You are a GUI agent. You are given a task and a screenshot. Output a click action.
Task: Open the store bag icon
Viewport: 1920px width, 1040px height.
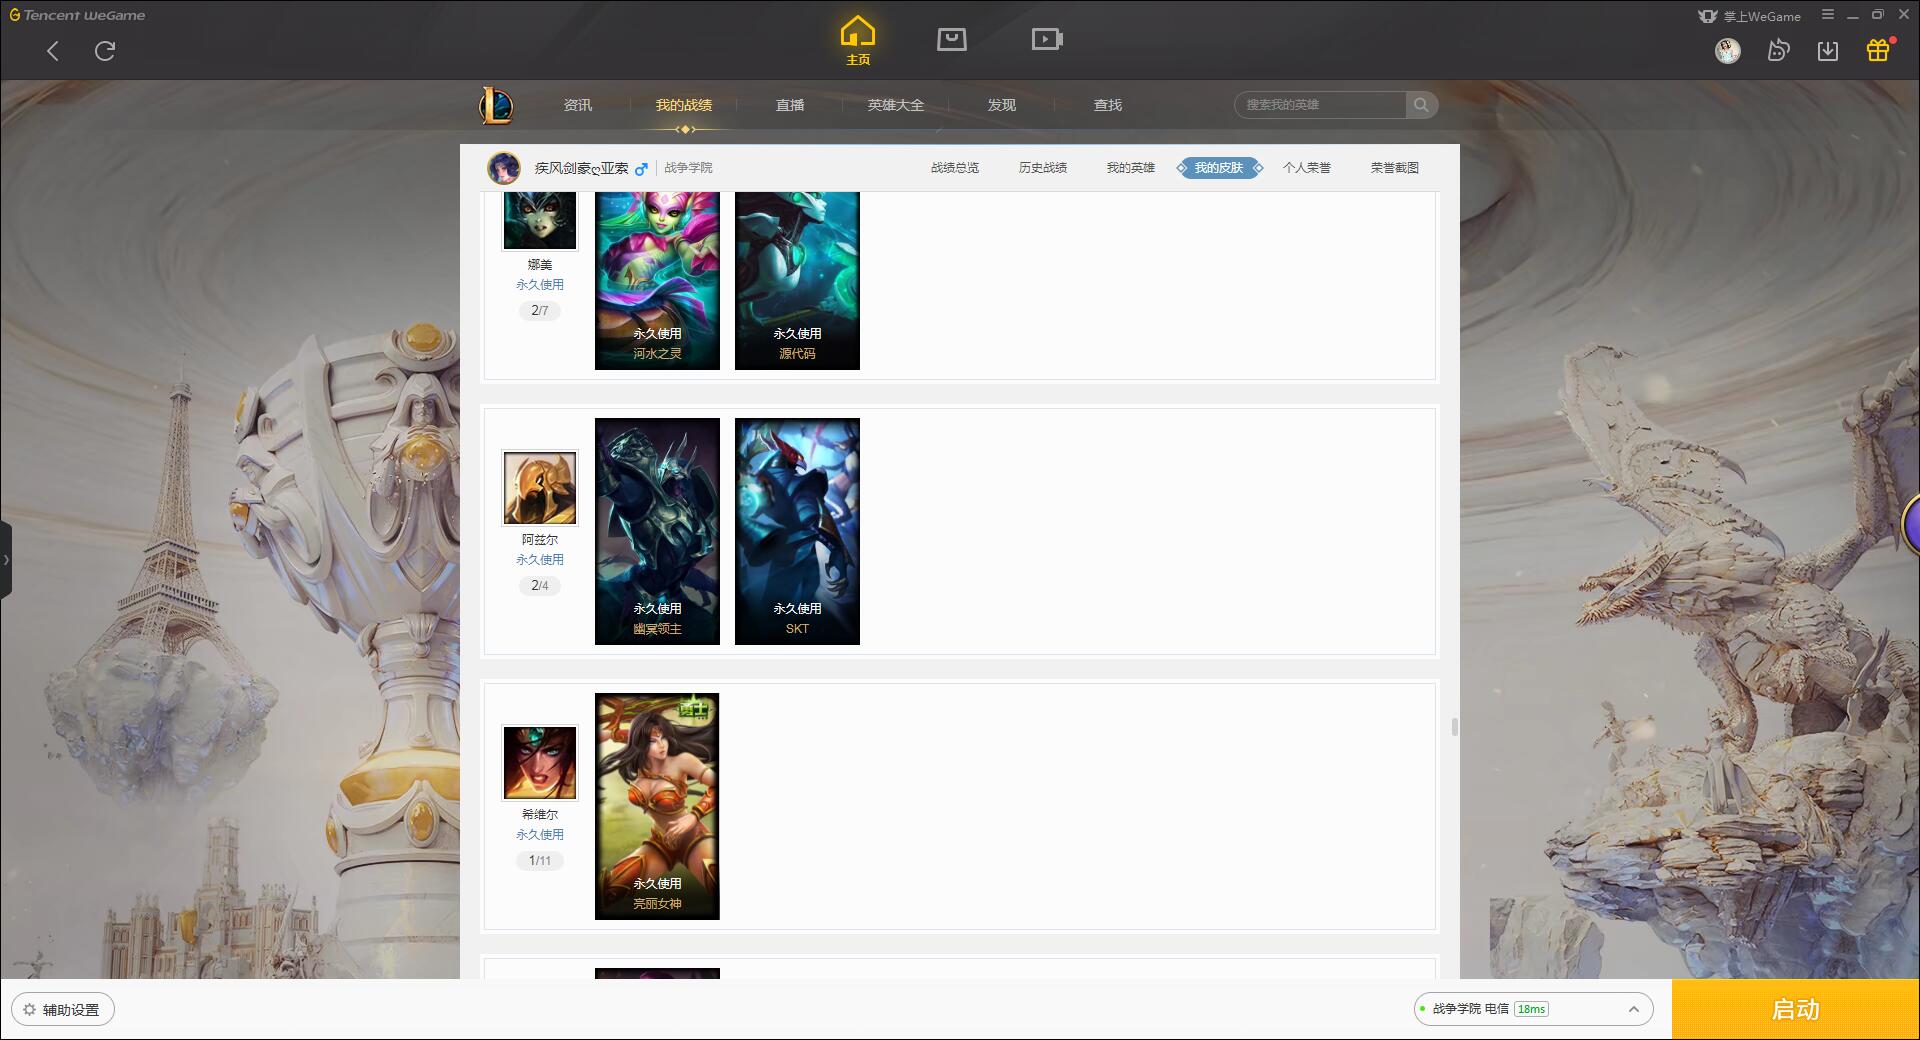click(x=952, y=39)
